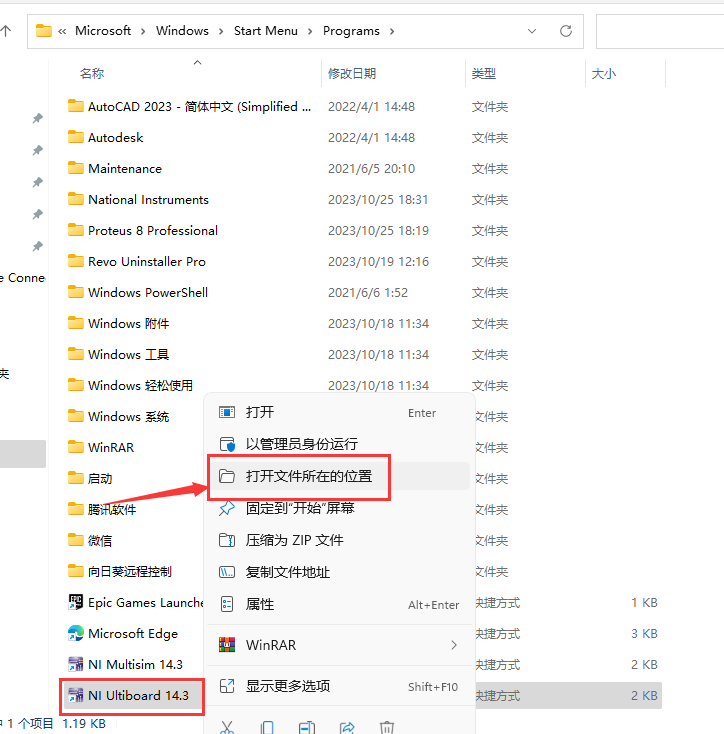Click the Delete trash icon
The width and height of the screenshot is (724, 734).
point(387,727)
